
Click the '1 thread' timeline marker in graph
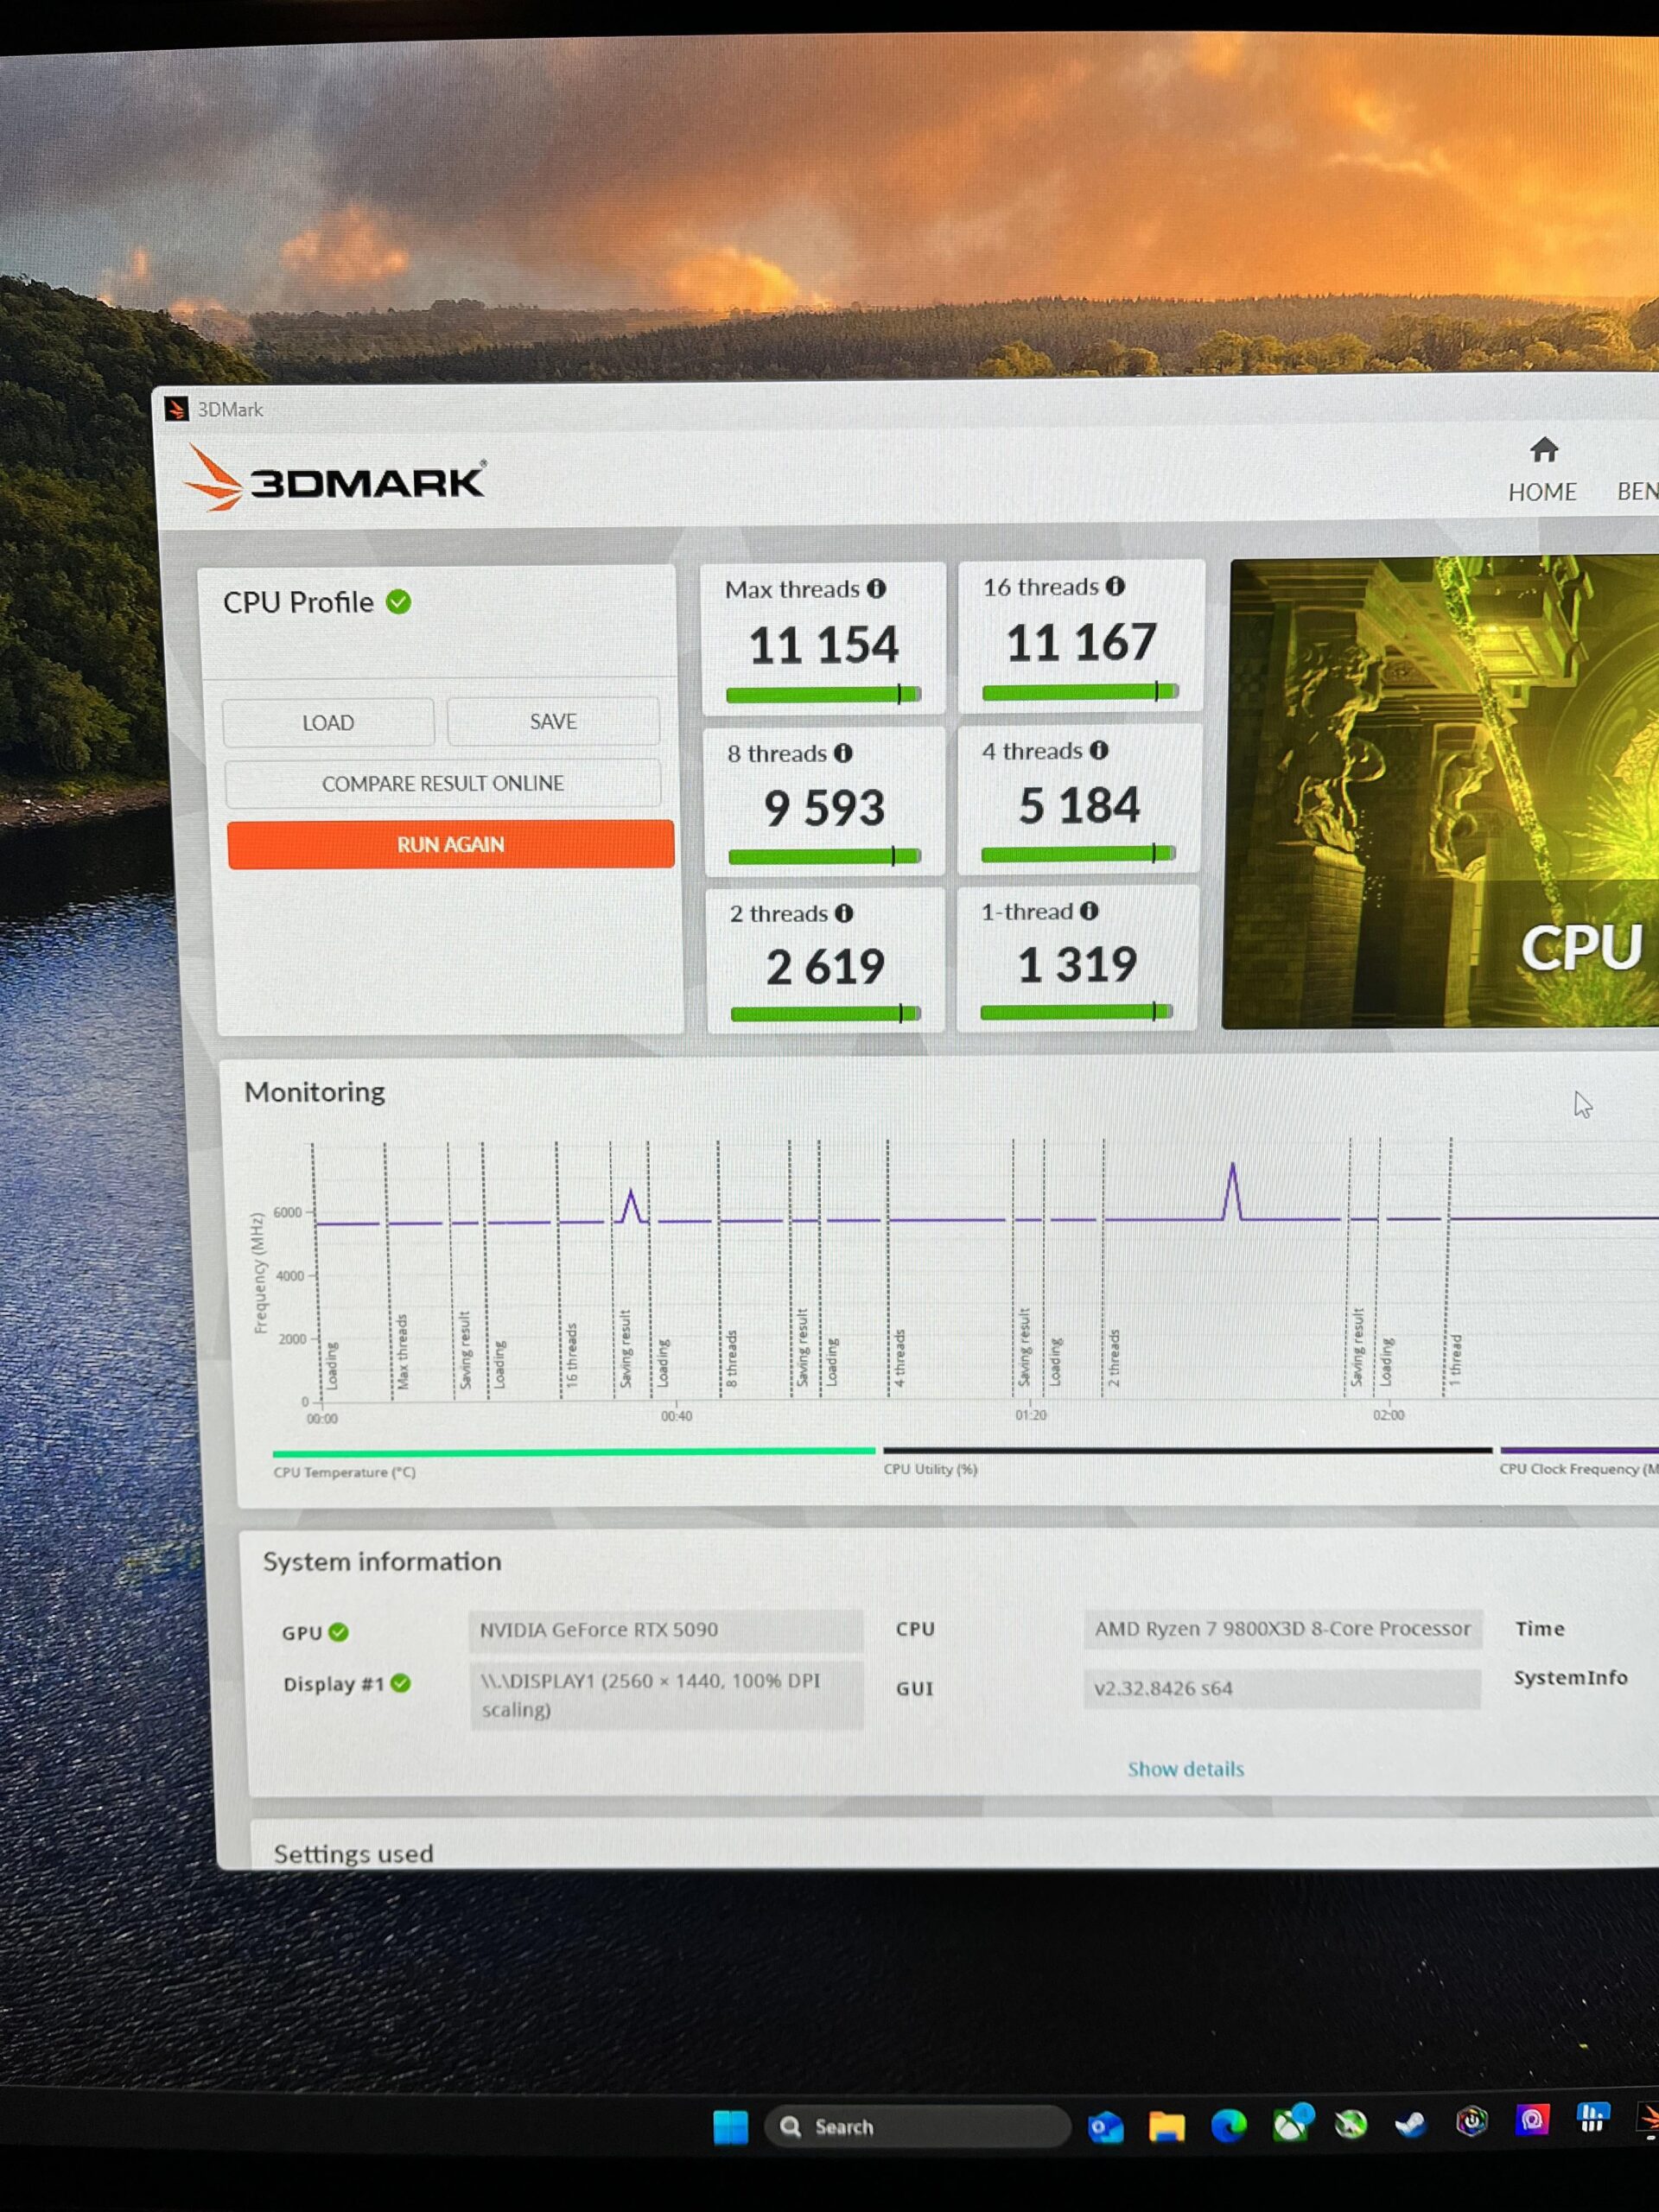[x=1455, y=1358]
